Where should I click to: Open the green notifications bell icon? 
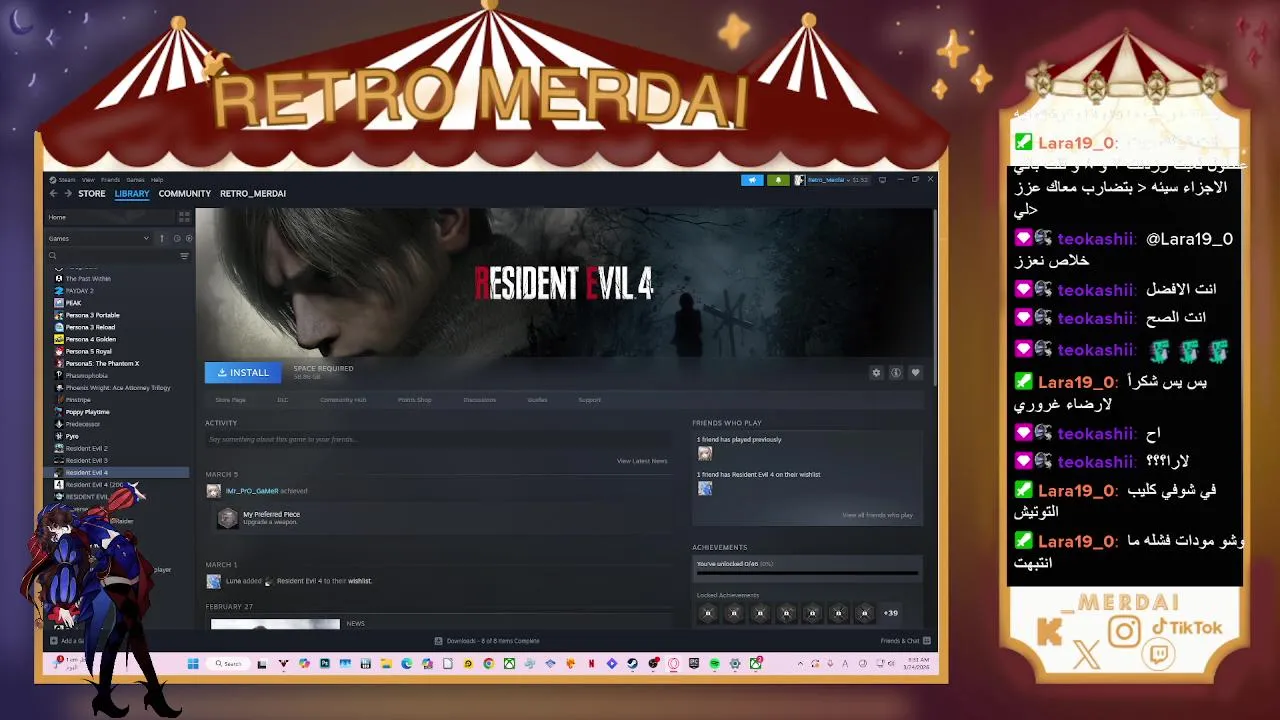pos(778,180)
